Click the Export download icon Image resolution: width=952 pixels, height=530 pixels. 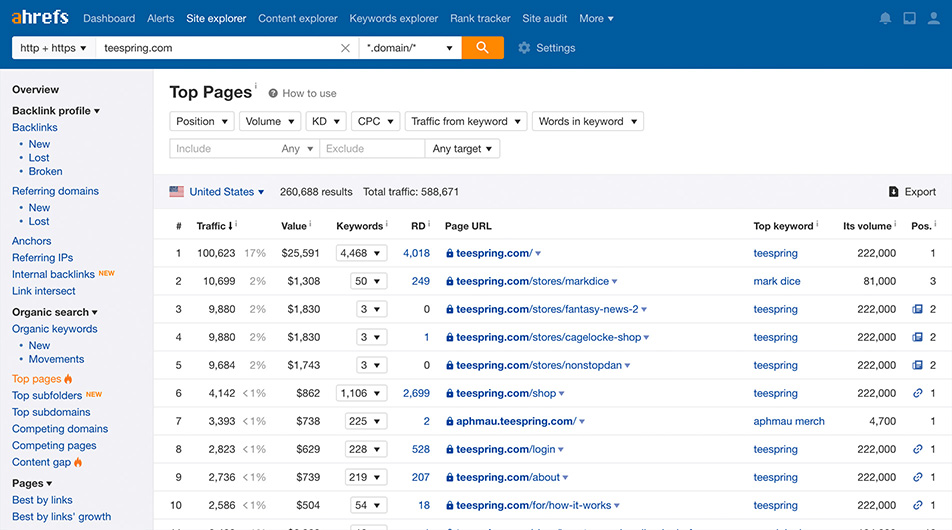893,192
